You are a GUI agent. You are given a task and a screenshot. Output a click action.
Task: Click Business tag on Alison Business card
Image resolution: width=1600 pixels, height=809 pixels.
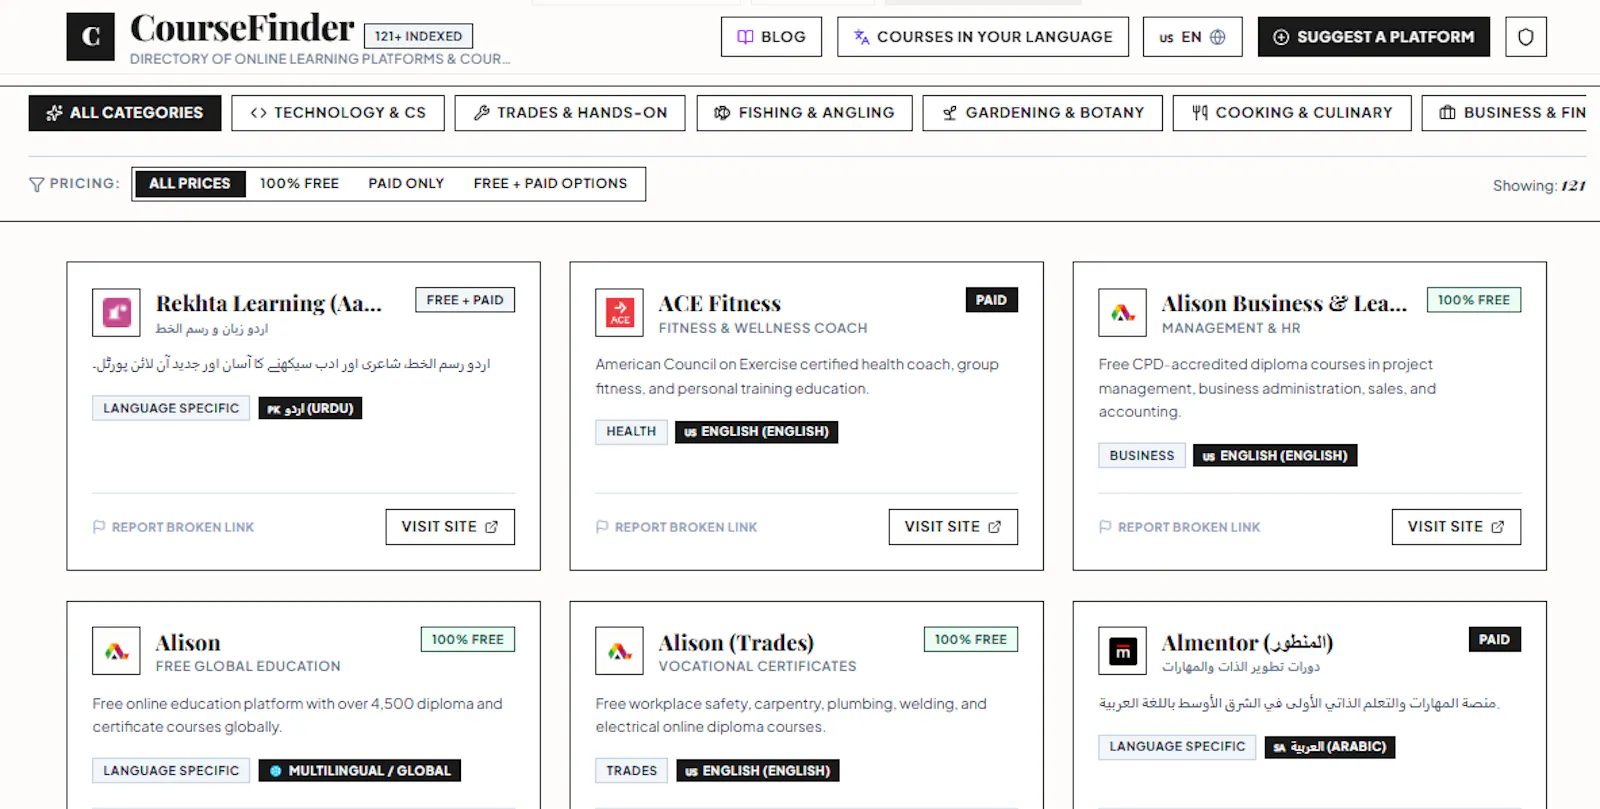(x=1141, y=456)
